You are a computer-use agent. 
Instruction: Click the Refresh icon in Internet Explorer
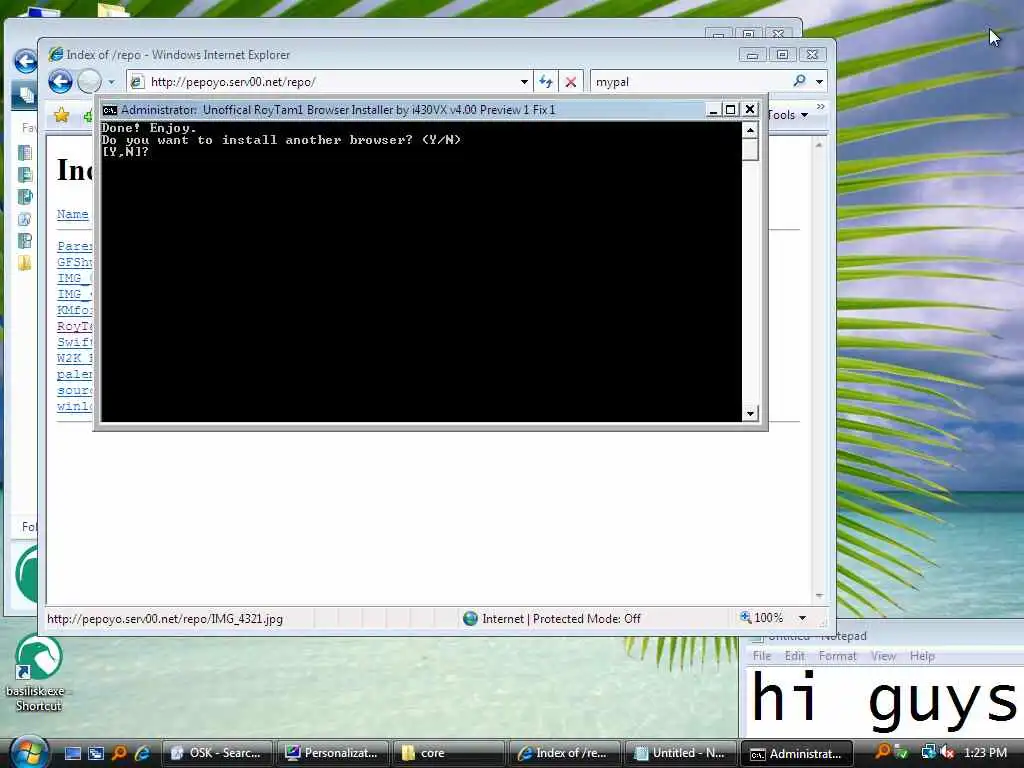pos(545,82)
